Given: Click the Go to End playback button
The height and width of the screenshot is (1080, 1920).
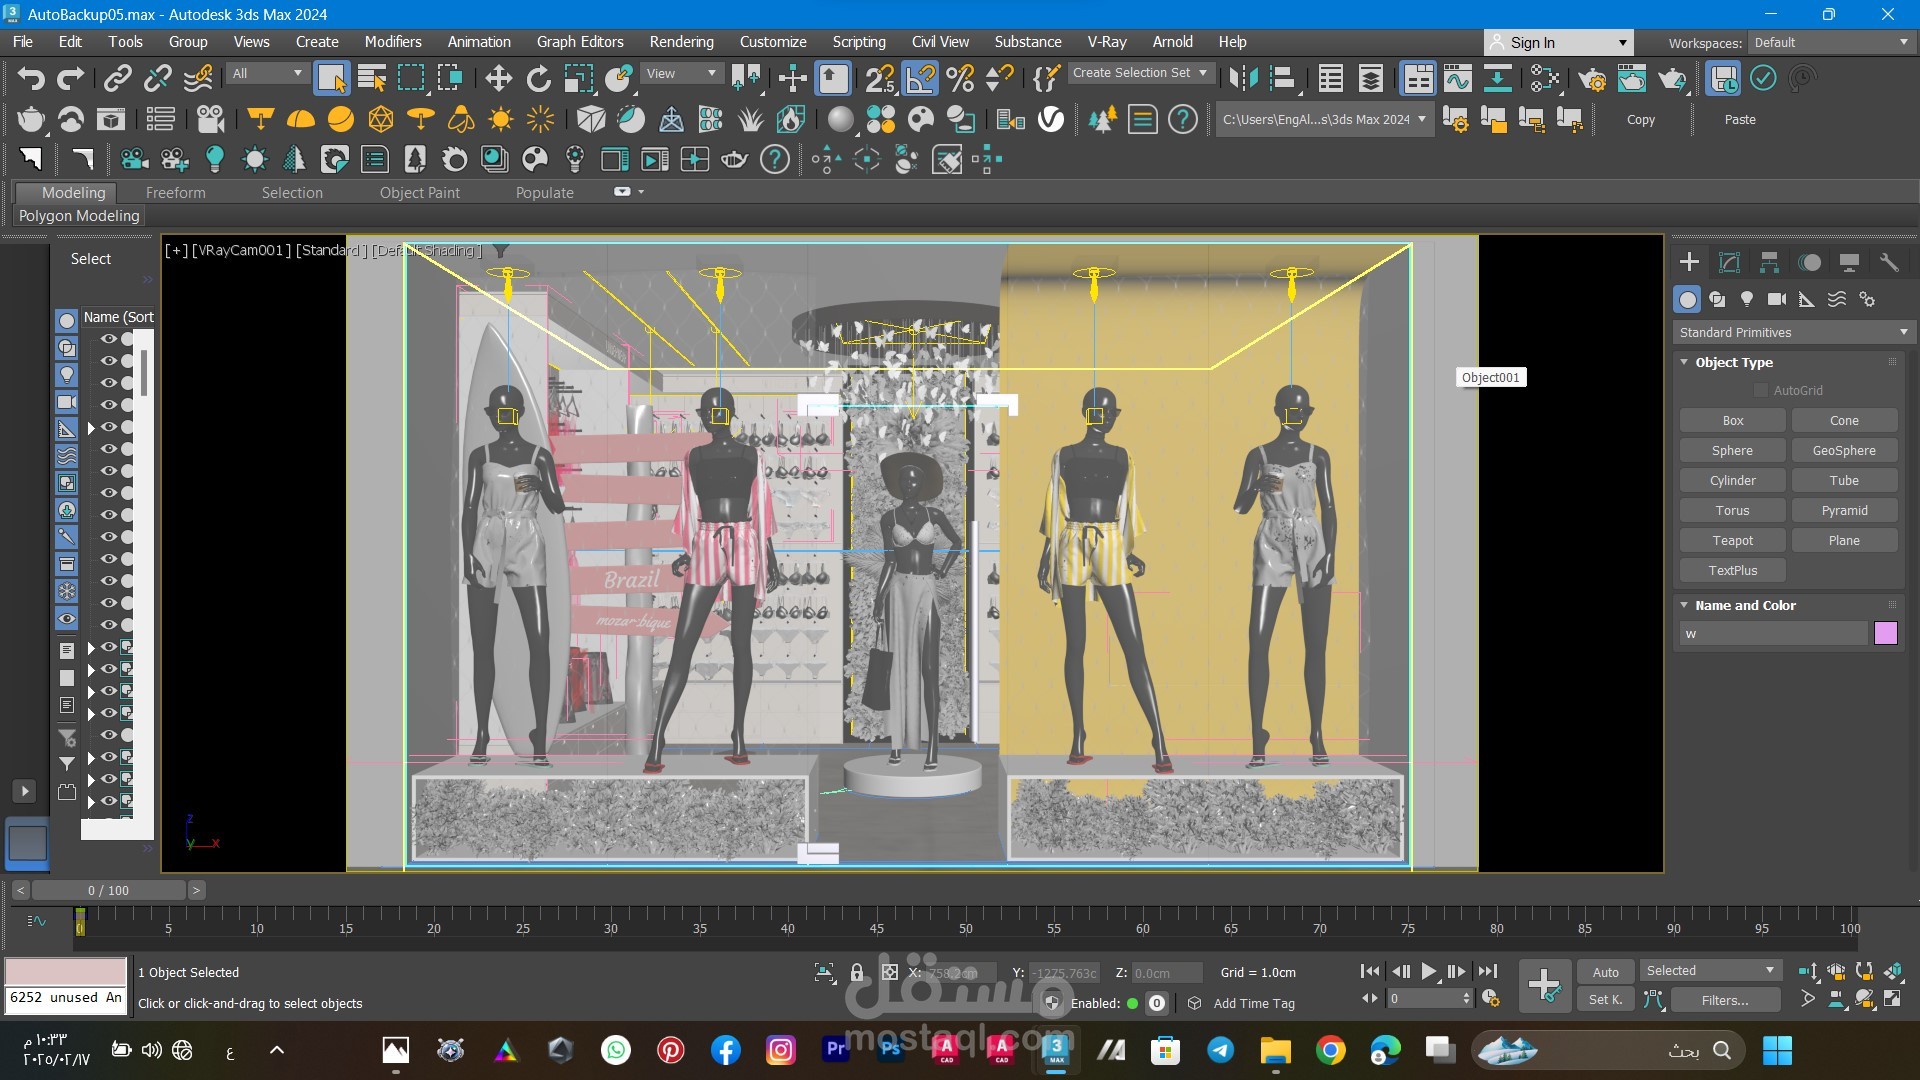Looking at the screenshot, I should 1488,971.
